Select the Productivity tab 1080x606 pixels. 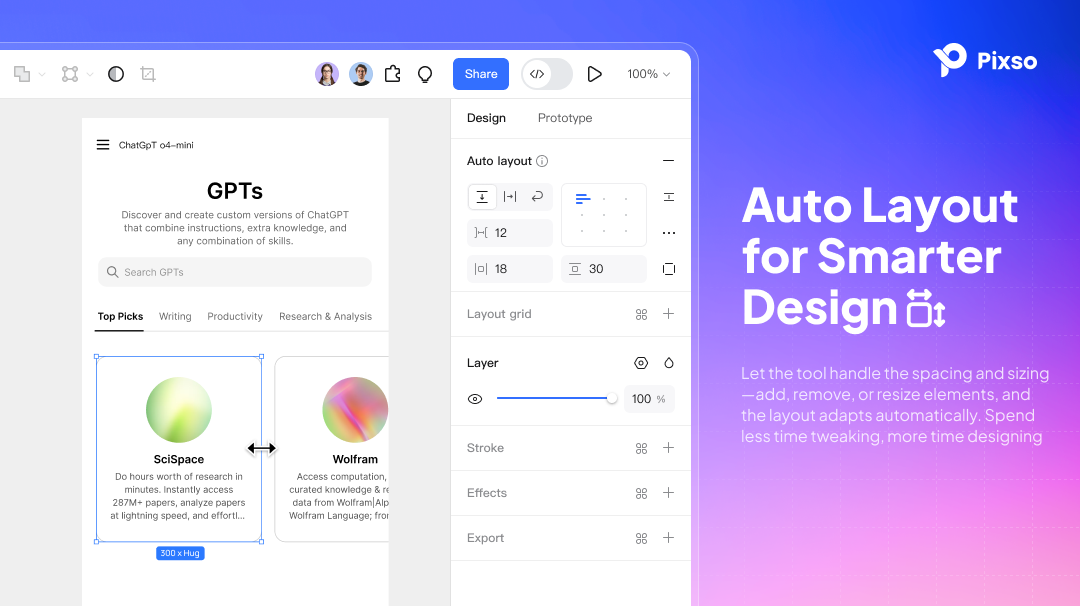tap(235, 316)
